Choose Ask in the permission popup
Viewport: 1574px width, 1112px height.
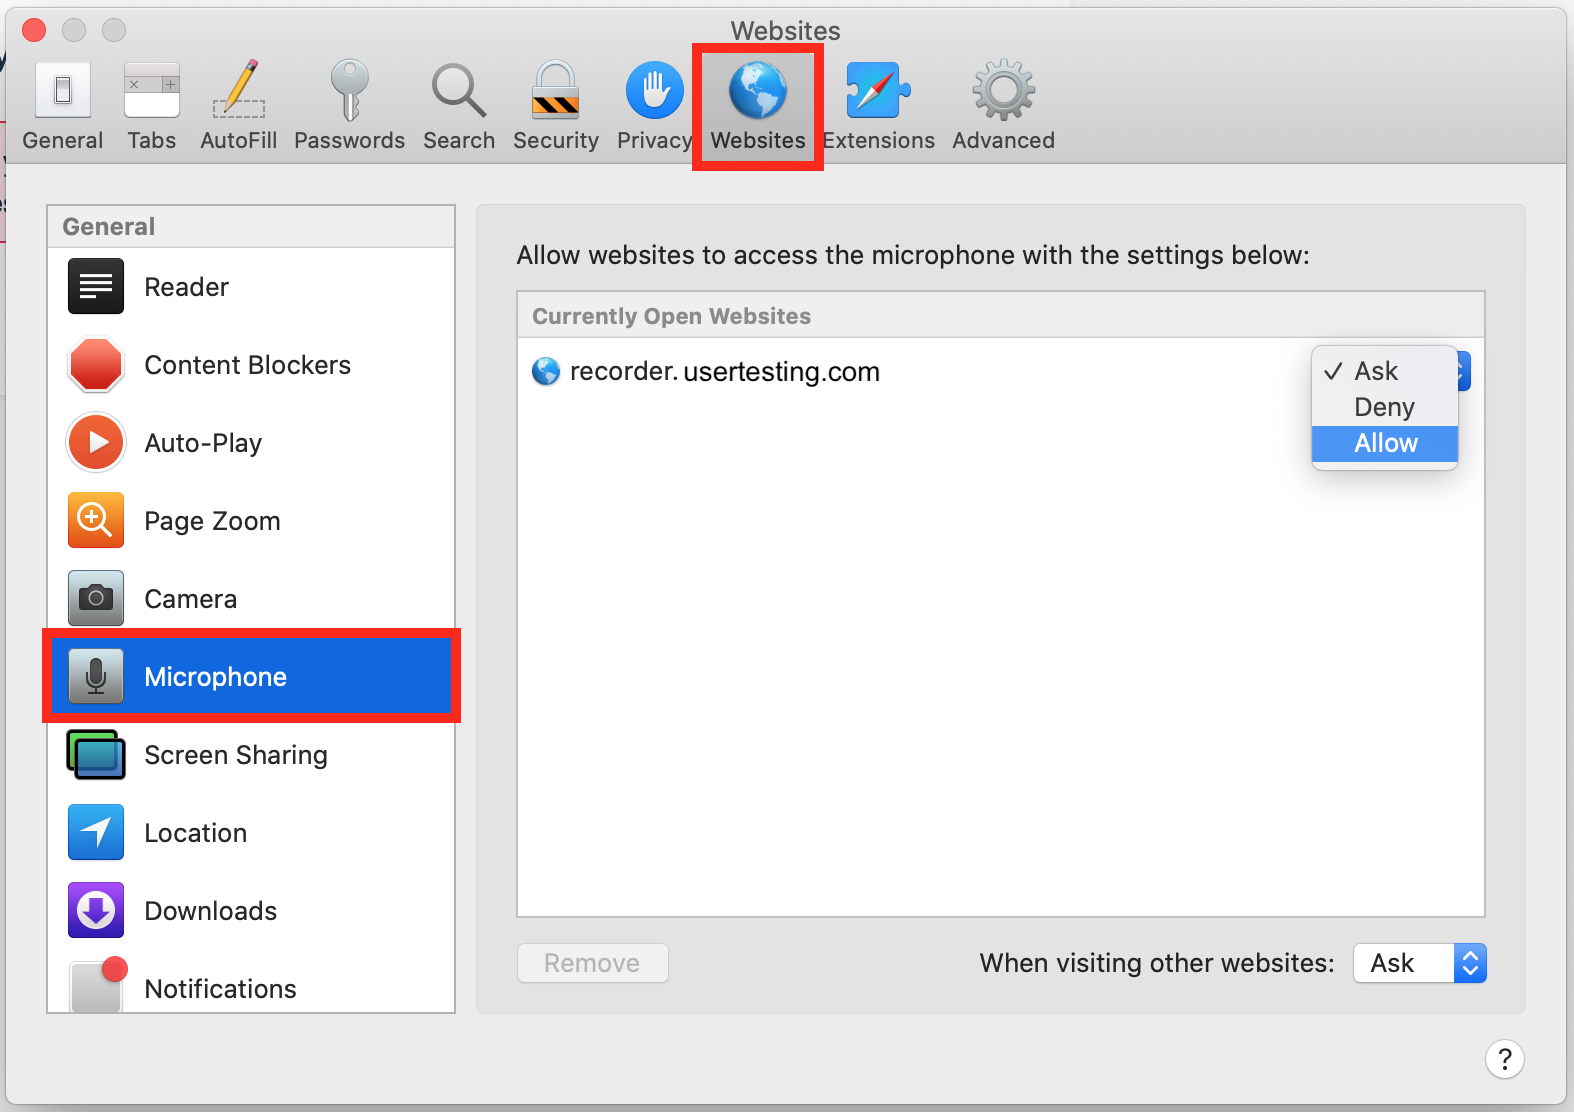point(1385,371)
